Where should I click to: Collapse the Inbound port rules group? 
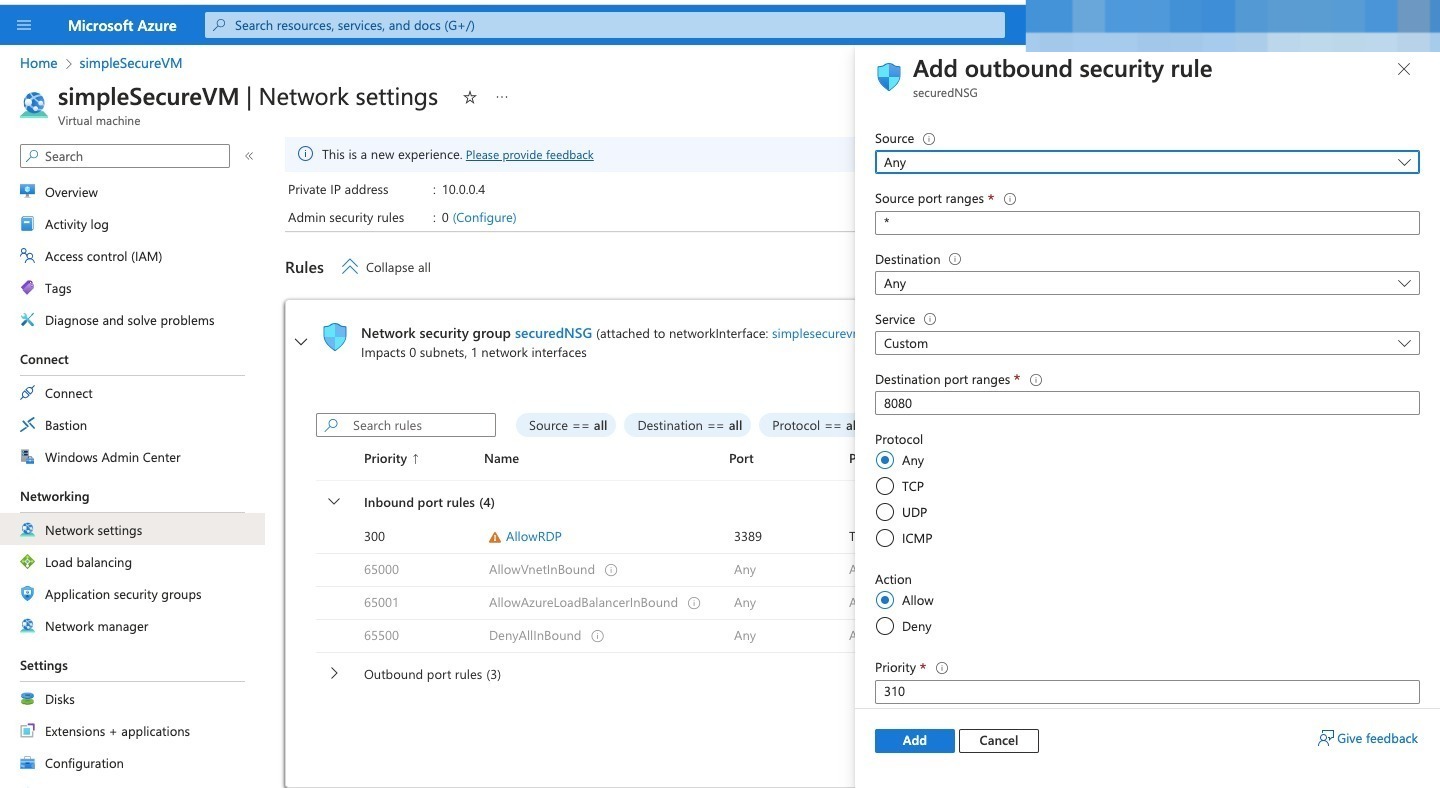click(x=334, y=502)
